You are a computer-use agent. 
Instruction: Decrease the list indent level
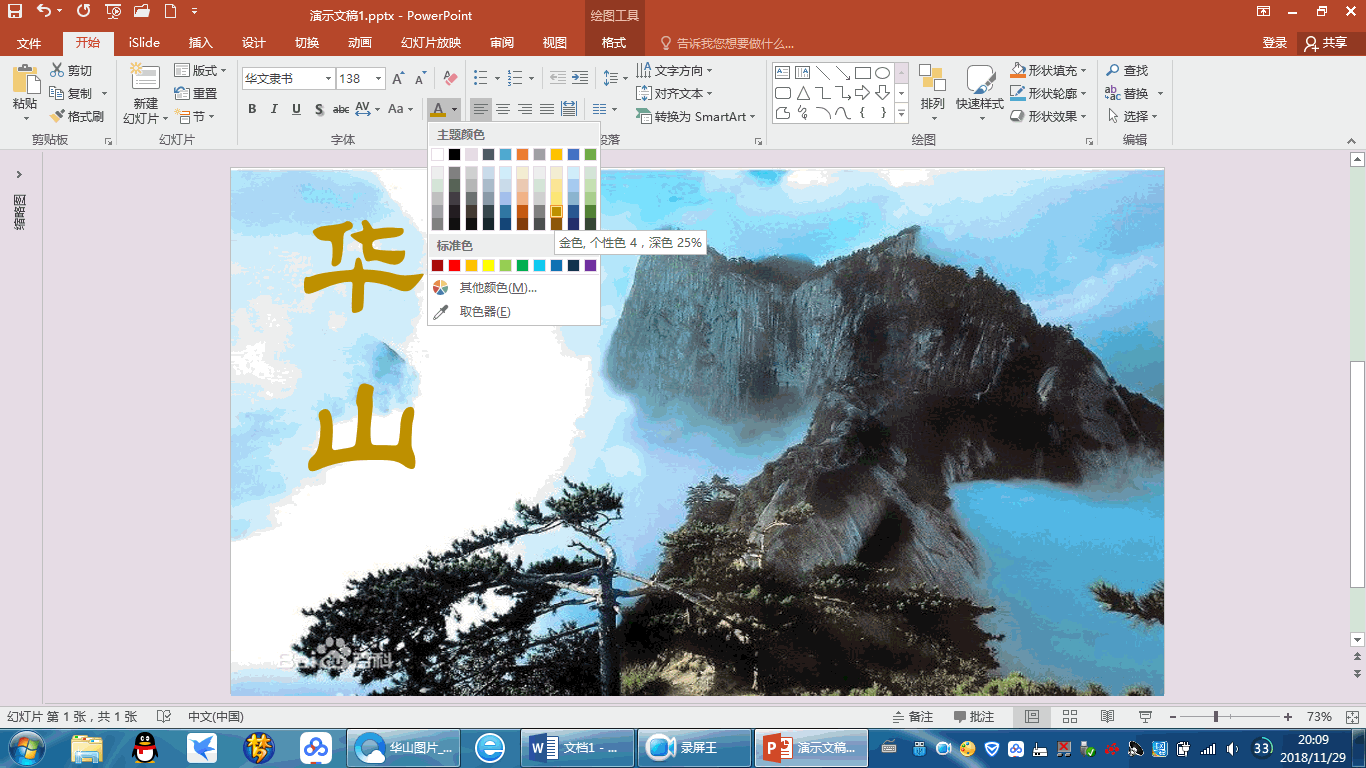click(x=557, y=78)
